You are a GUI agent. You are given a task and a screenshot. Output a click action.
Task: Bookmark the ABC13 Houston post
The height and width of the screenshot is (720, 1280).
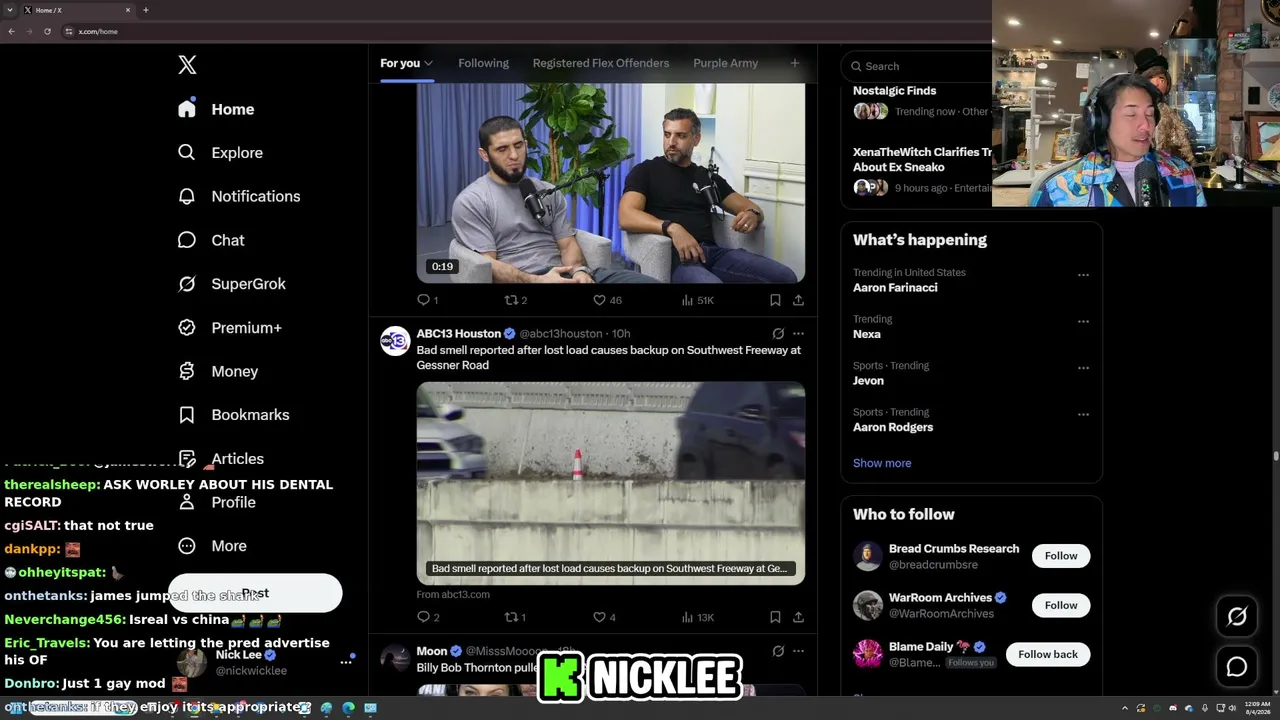pyautogui.click(x=775, y=617)
